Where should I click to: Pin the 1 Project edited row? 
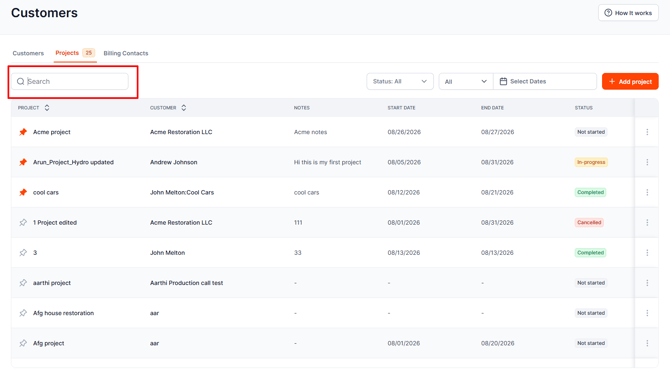(x=23, y=223)
